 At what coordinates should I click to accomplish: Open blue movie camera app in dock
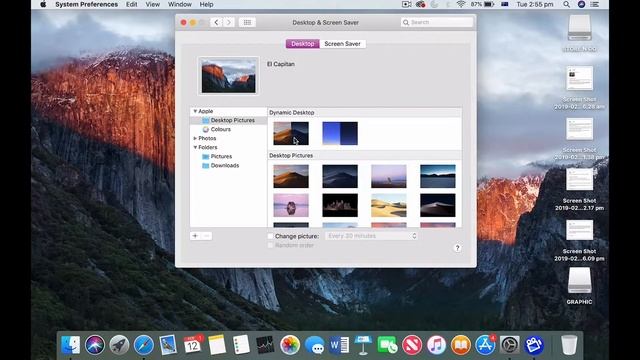pos(534,345)
